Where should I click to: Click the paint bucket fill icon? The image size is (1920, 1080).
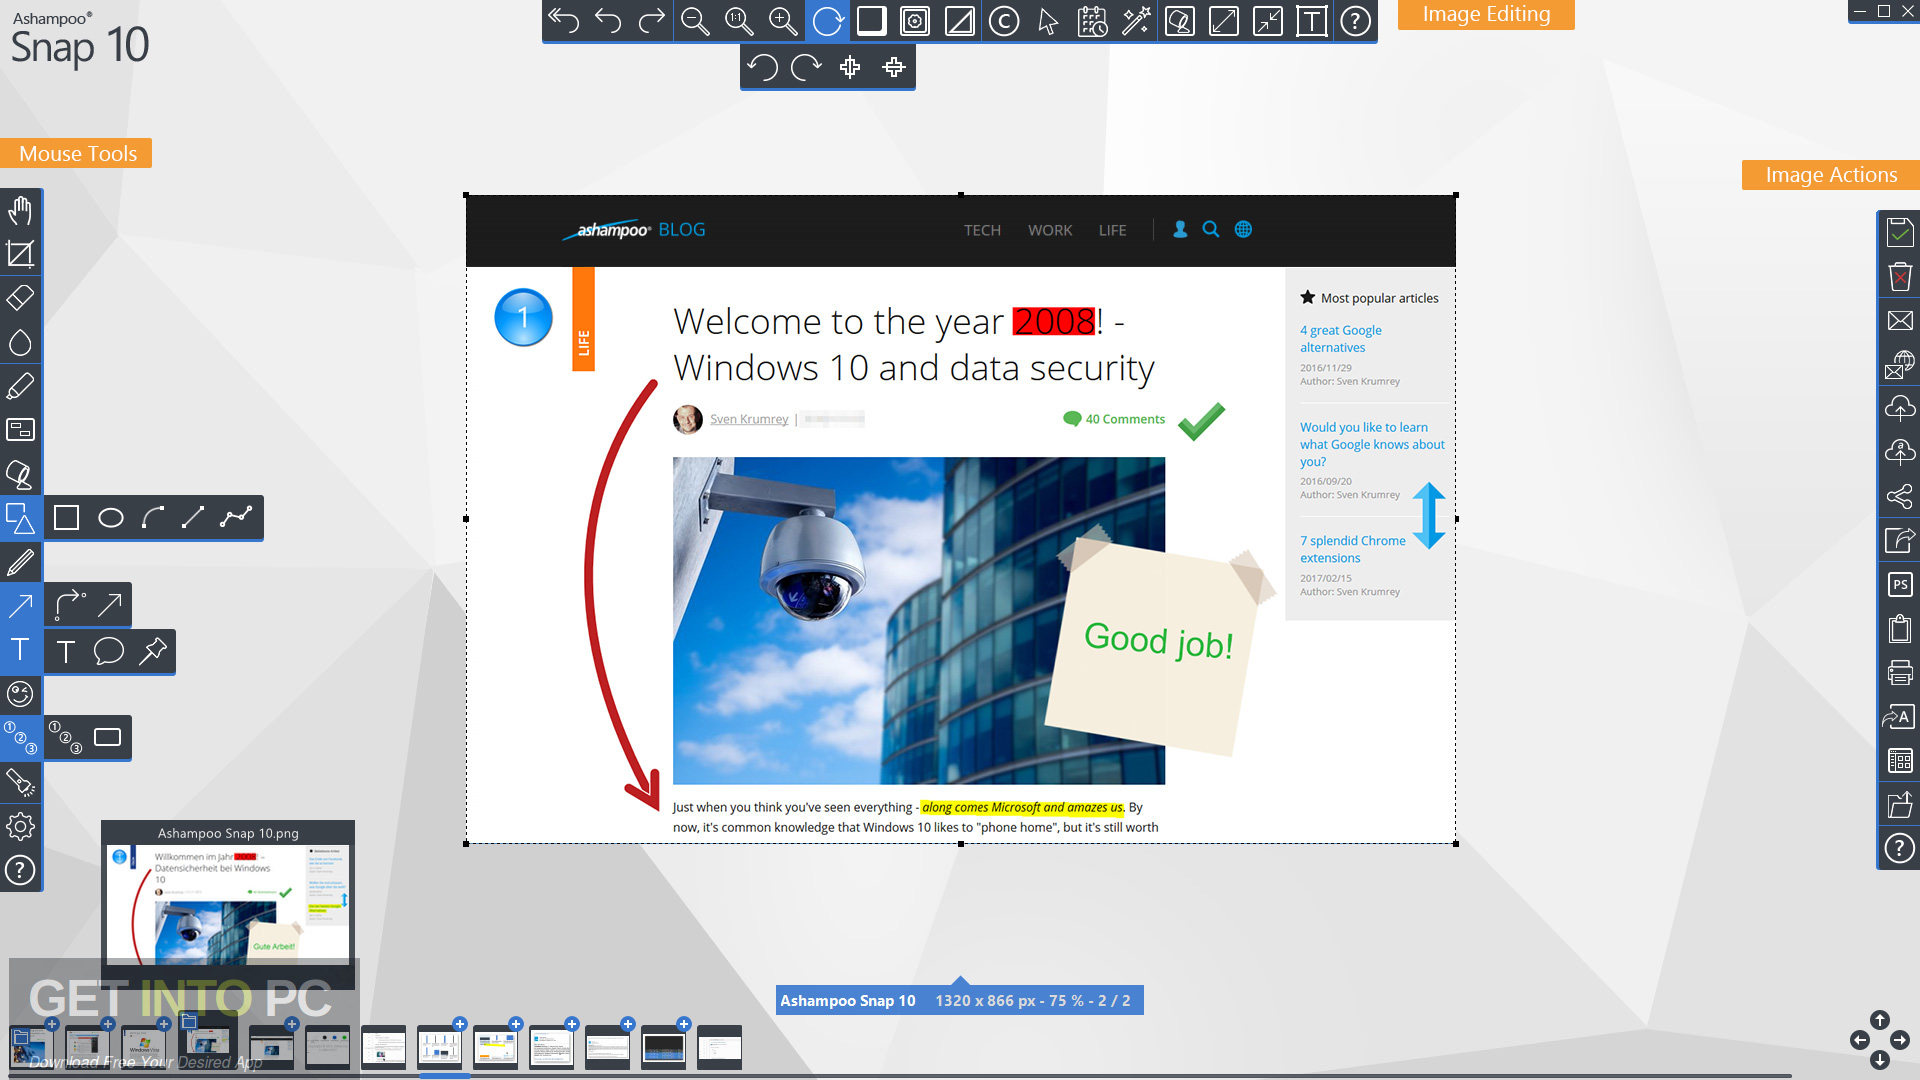1180,21
